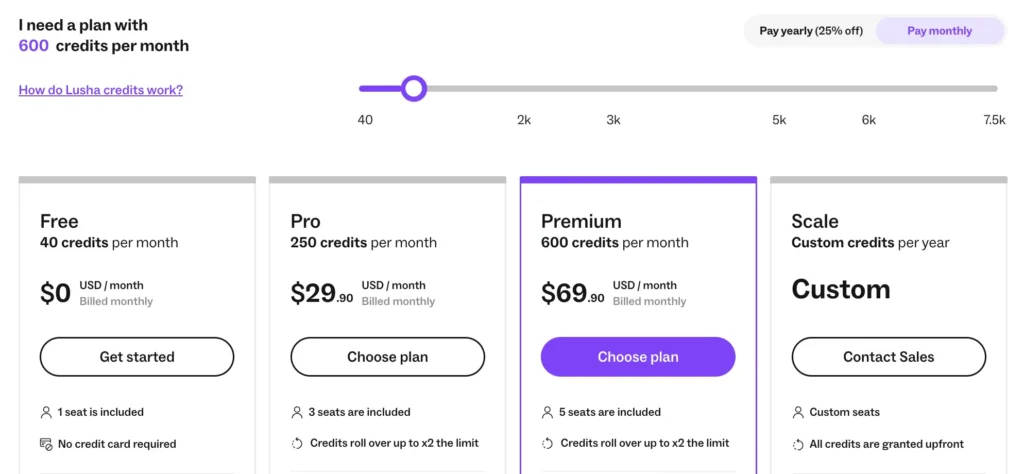
Task: Click the seat icon in Free plan
Action: point(46,412)
